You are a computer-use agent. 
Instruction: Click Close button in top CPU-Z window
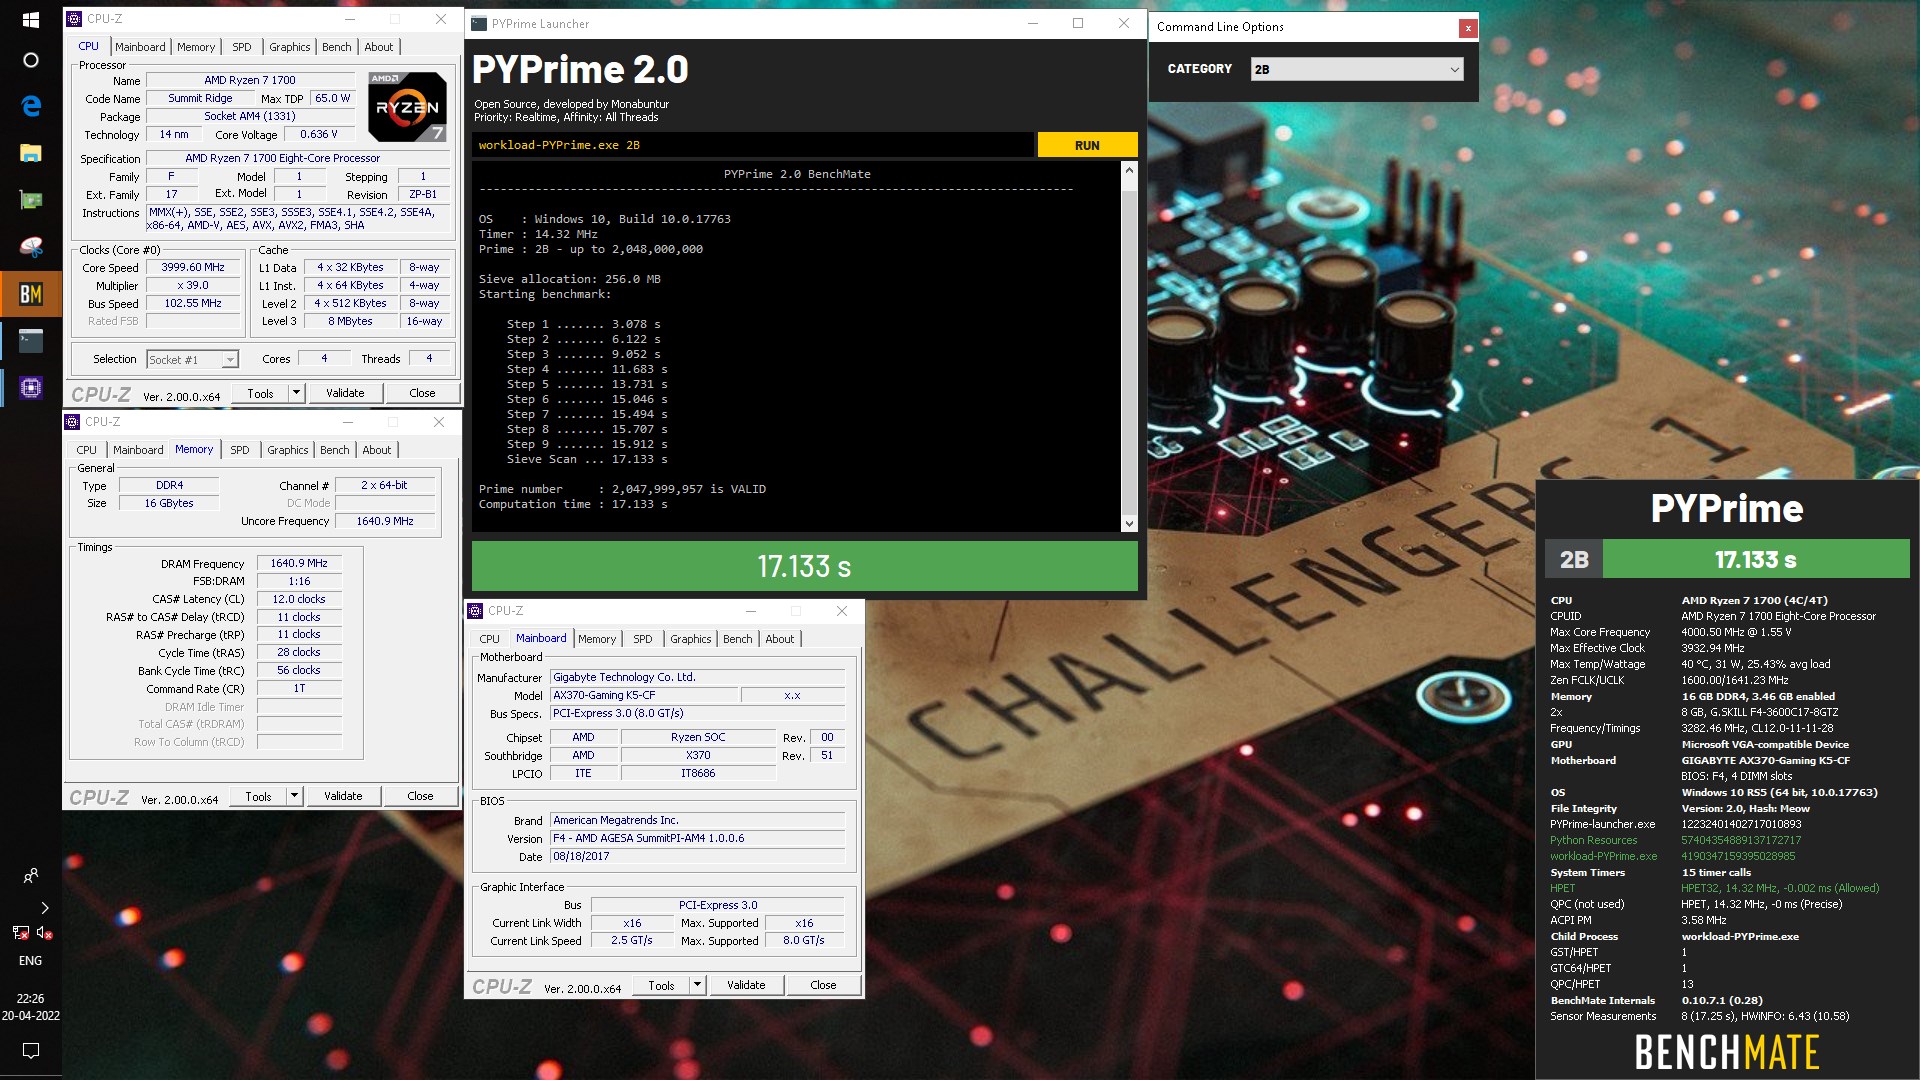pos(422,393)
